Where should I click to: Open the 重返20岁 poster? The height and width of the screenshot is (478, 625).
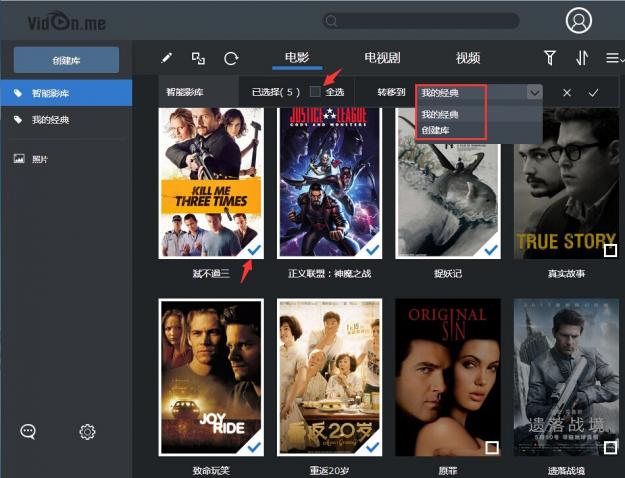[x=329, y=377]
